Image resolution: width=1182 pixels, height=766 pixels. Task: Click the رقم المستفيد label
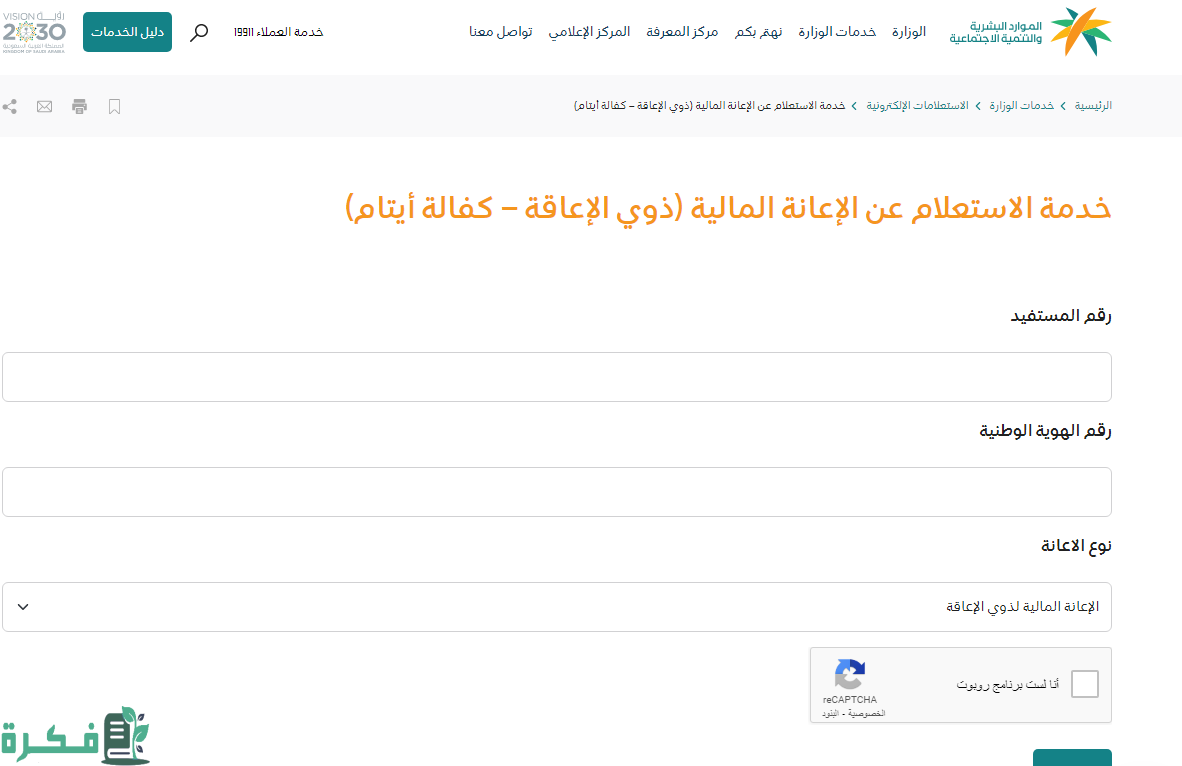(1061, 315)
